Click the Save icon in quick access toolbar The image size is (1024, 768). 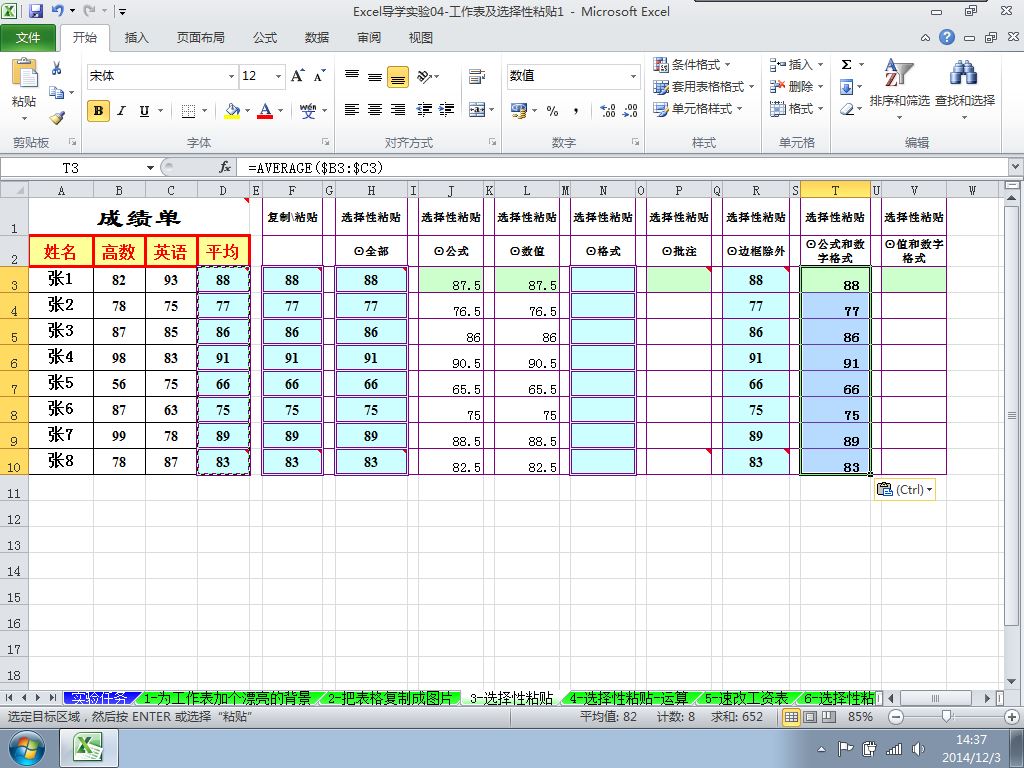tap(36, 11)
